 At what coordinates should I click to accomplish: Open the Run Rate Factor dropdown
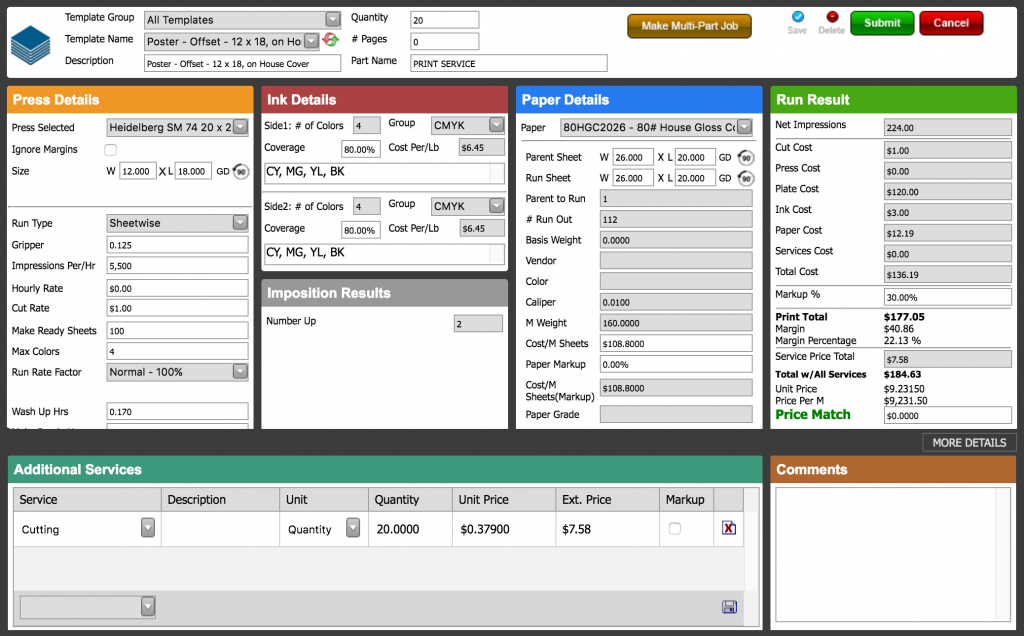point(240,372)
